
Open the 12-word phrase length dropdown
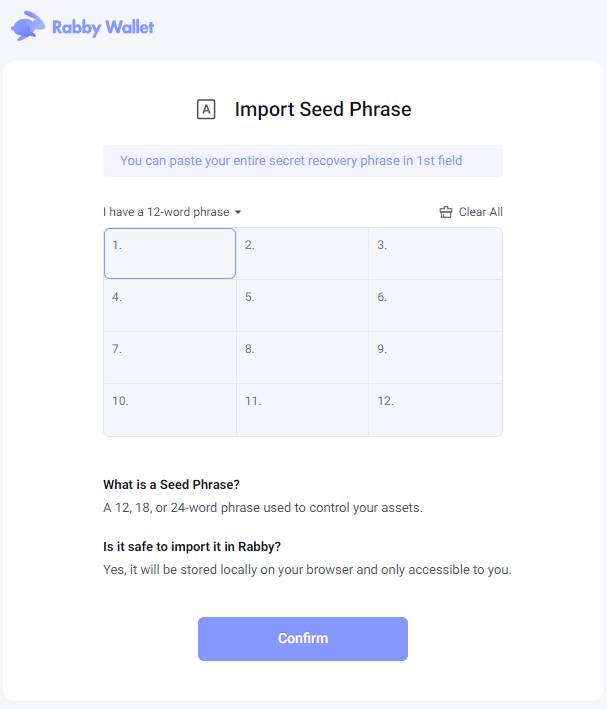pyautogui.click(x=166, y=212)
